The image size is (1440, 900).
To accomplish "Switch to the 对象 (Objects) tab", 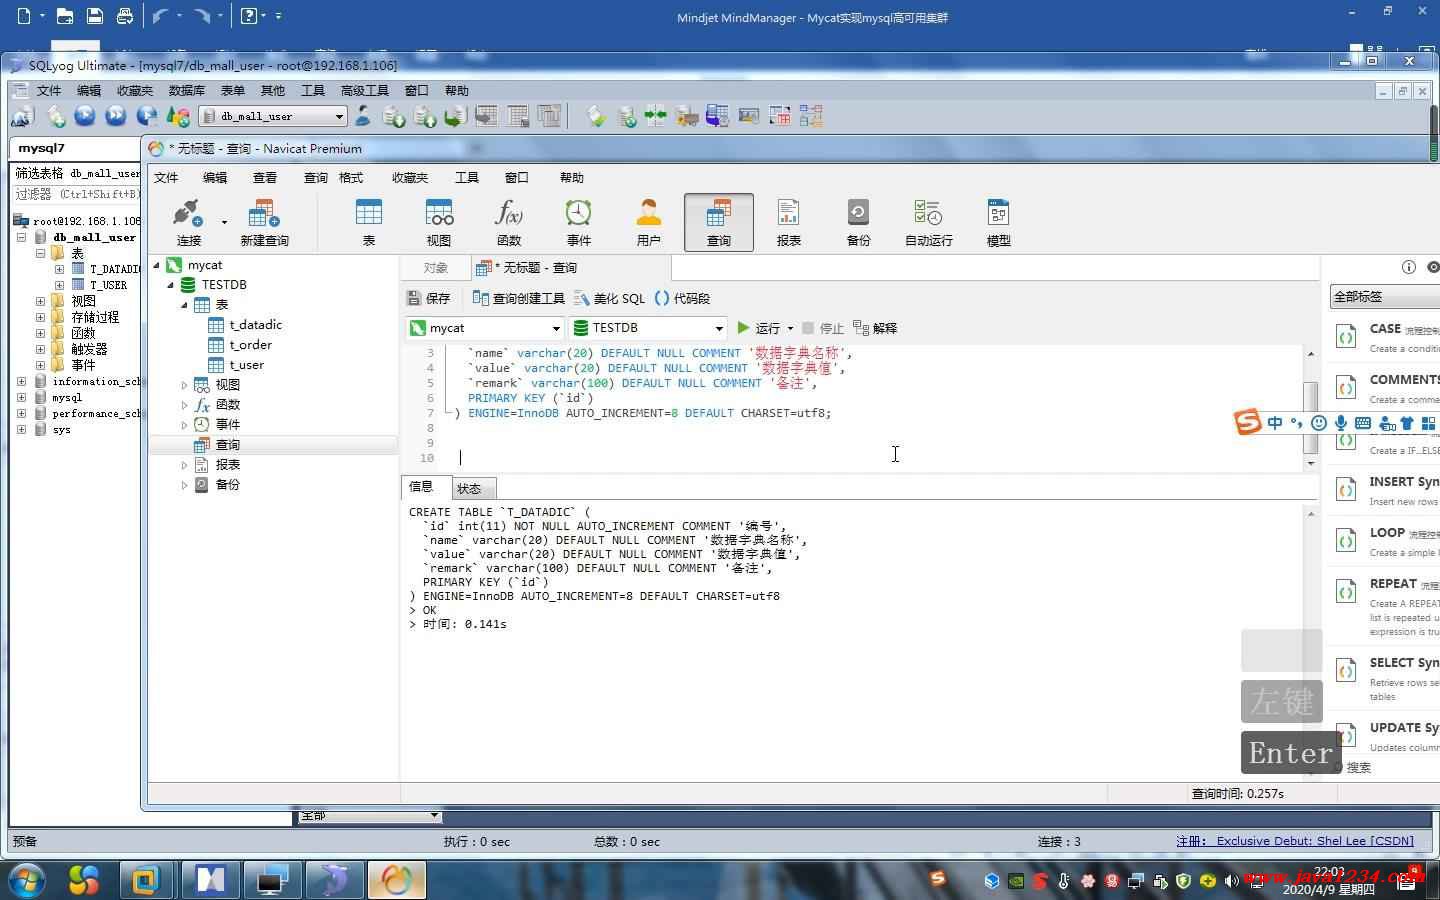I will click(x=435, y=267).
